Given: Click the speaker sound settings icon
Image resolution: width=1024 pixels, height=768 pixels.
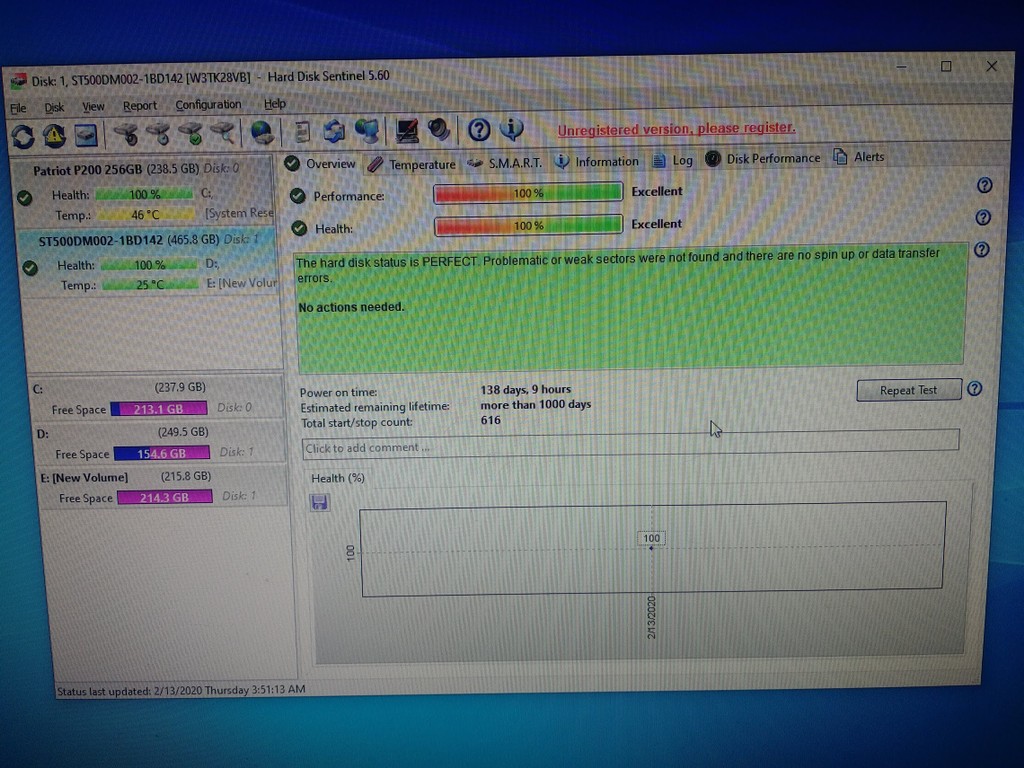Looking at the screenshot, I should click(438, 130).
